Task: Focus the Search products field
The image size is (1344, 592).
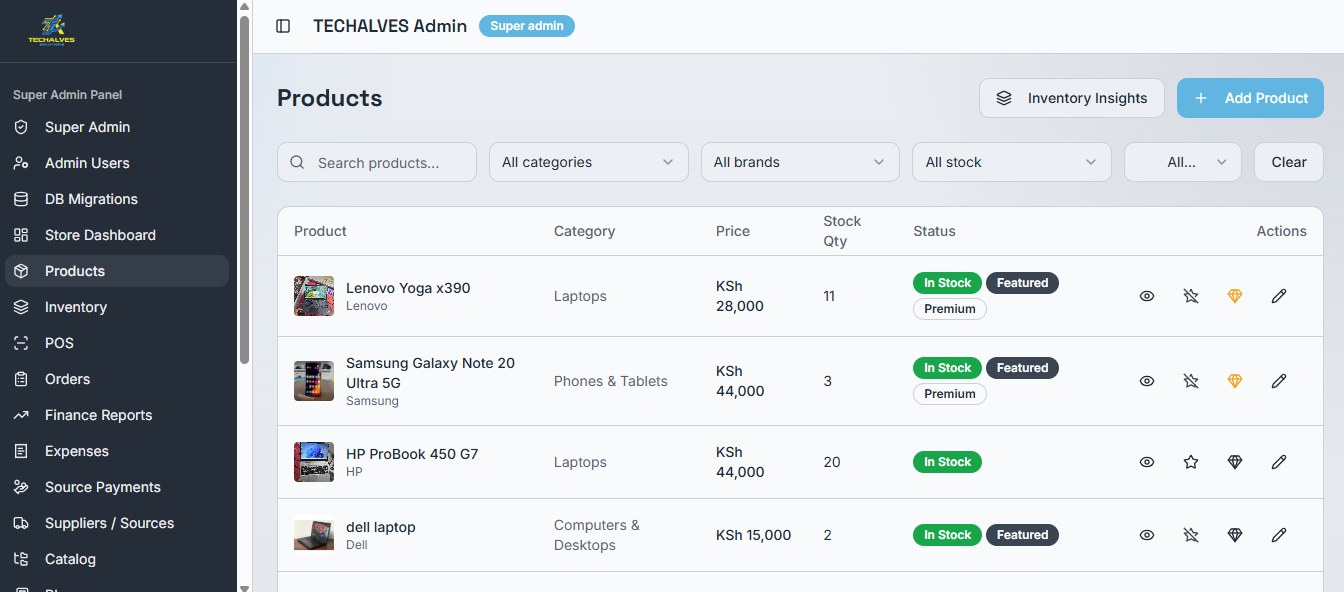Action: (x=377, y=162)
